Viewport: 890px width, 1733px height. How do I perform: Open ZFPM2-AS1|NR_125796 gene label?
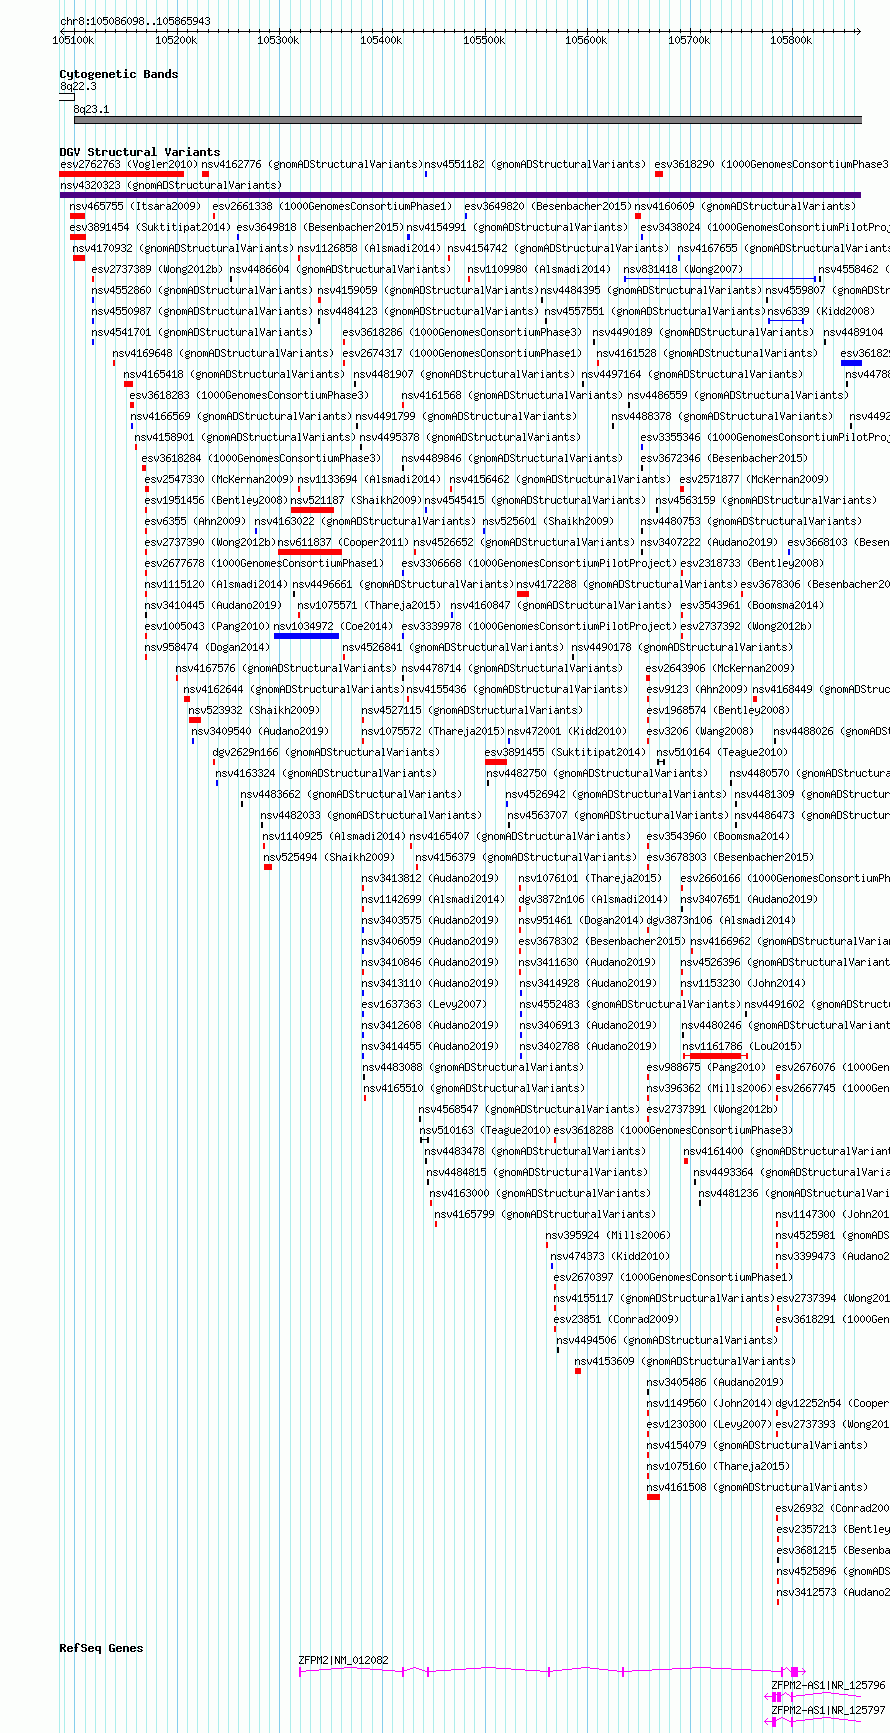click(x=828, y=1685)
